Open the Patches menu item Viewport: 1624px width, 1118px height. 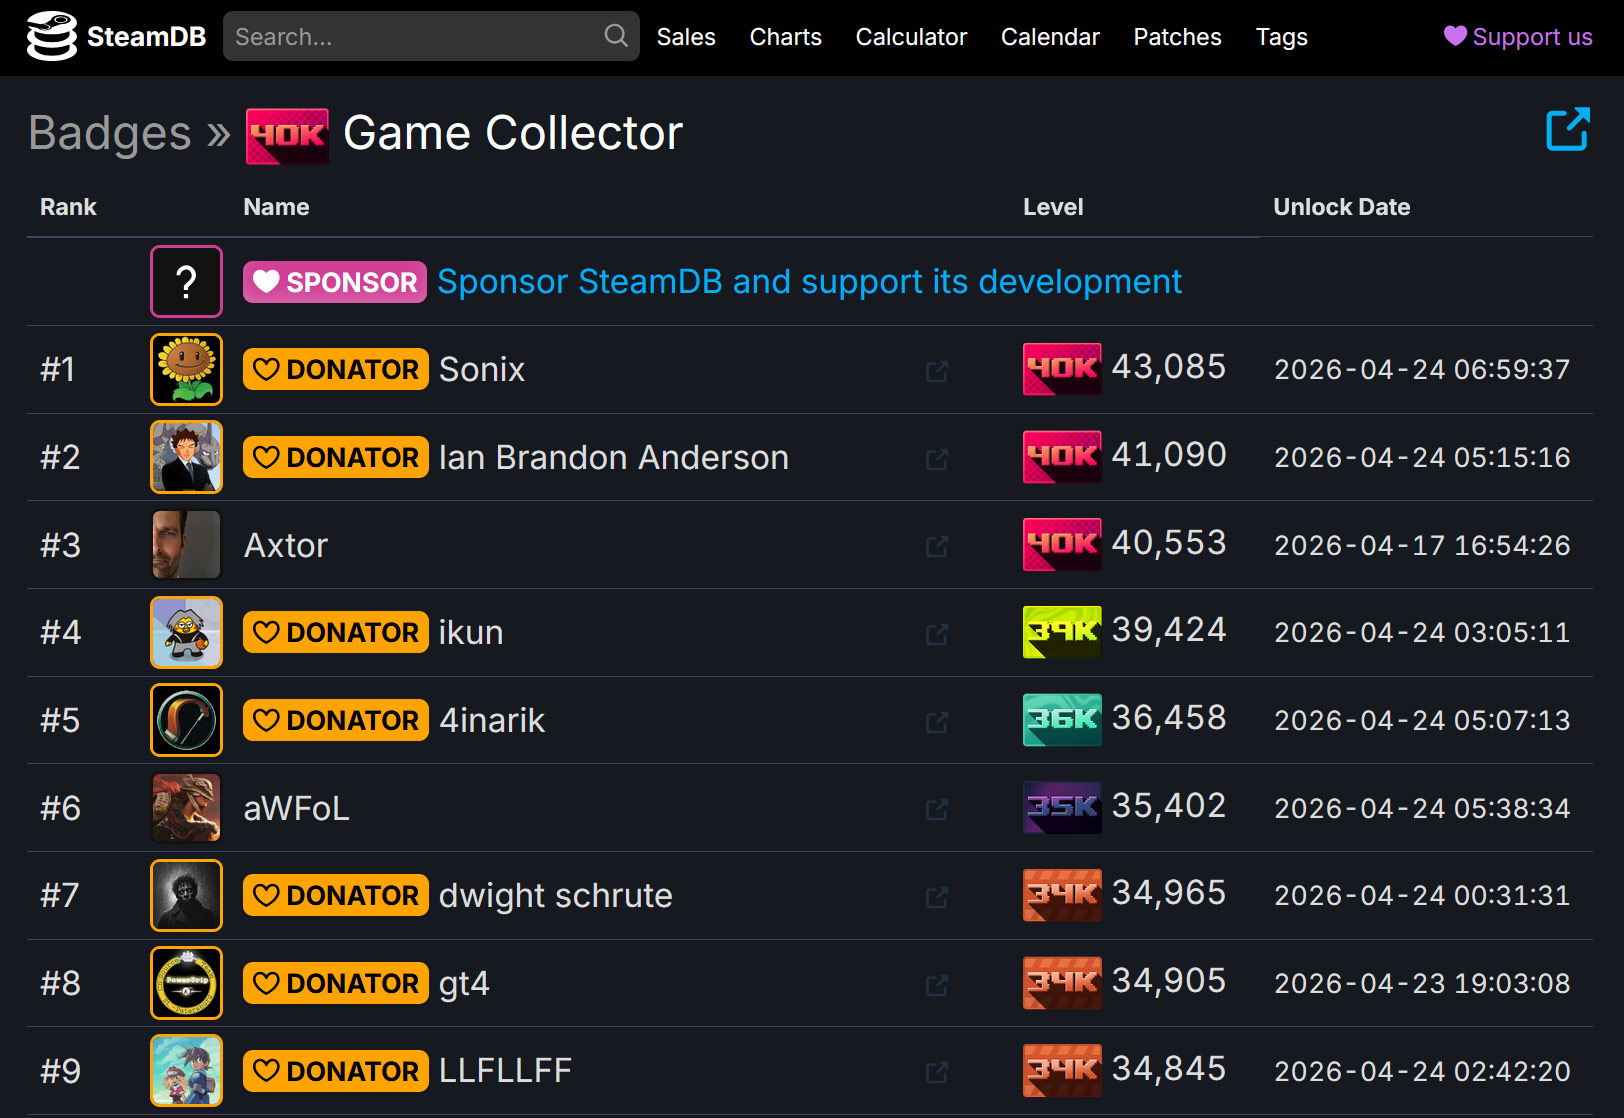point(1177,36)
